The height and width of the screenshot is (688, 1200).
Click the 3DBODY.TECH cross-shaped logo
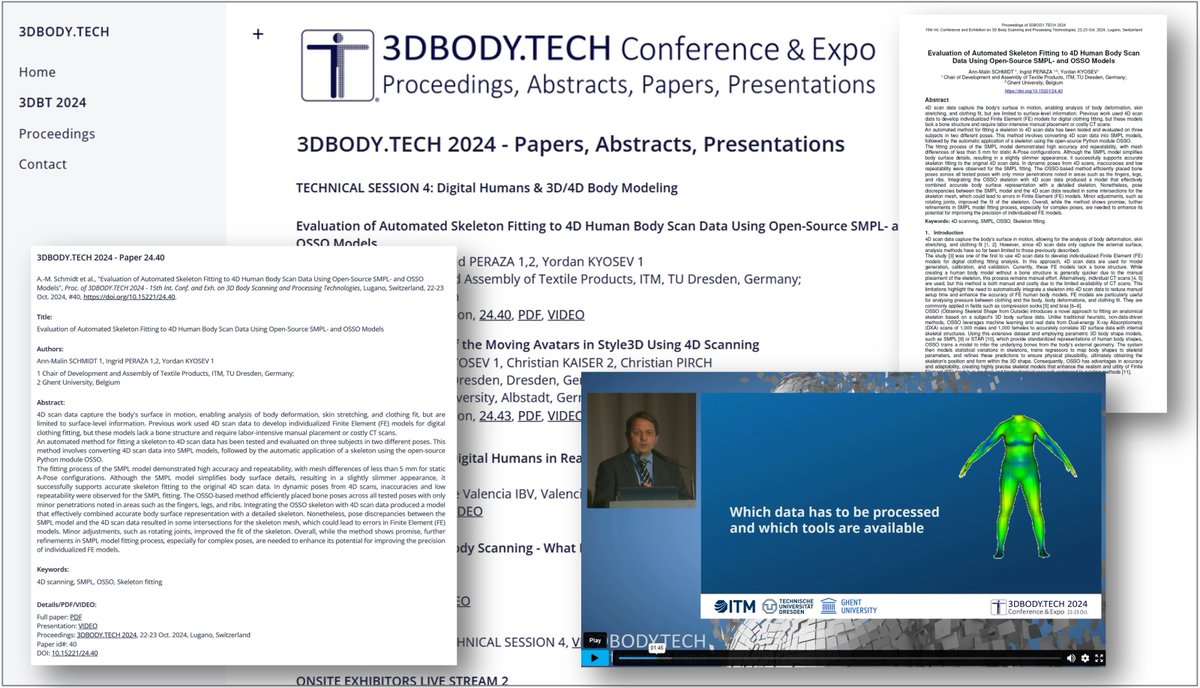pos(340,66)
